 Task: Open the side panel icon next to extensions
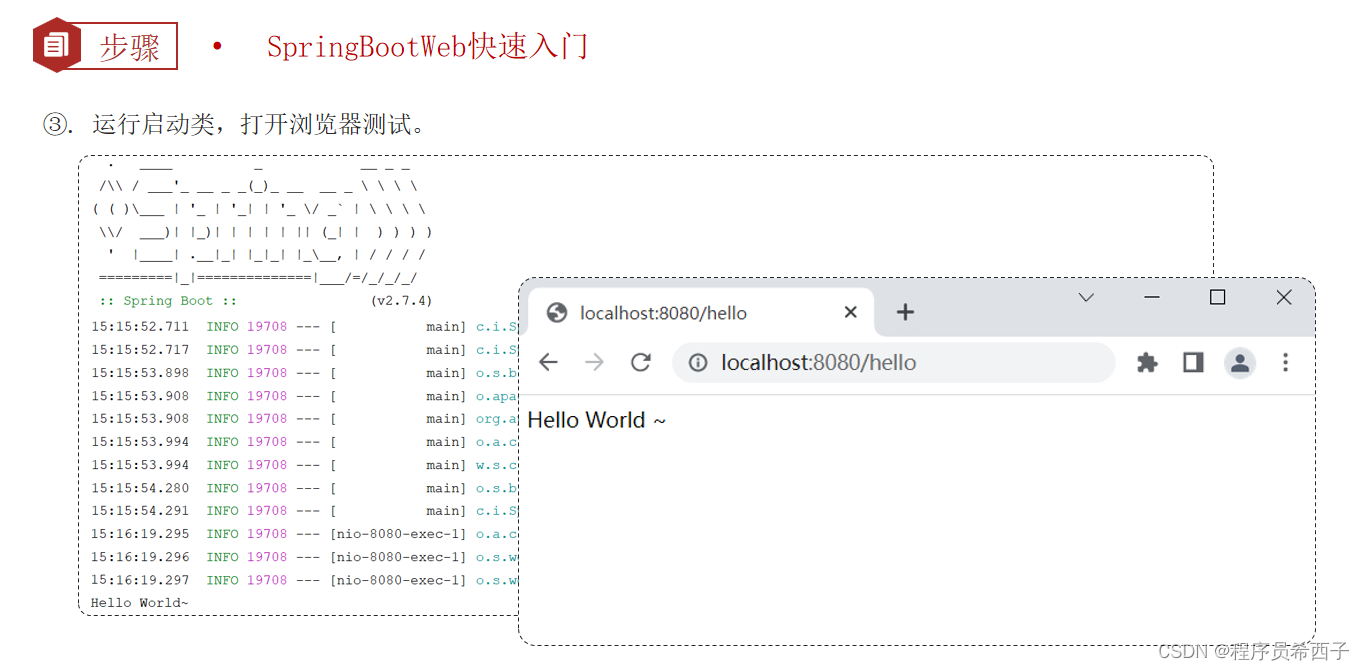click(1192, 363)
